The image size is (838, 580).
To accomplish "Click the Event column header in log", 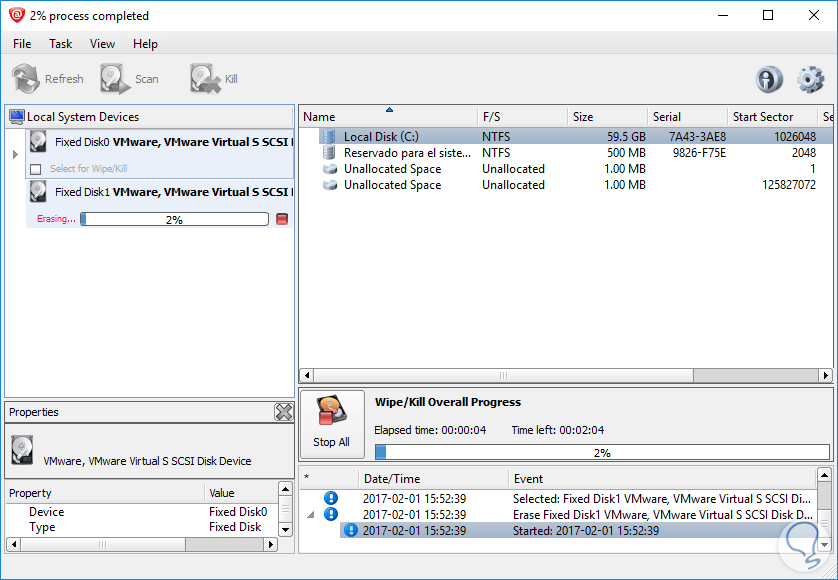I will tap(663, 478).
